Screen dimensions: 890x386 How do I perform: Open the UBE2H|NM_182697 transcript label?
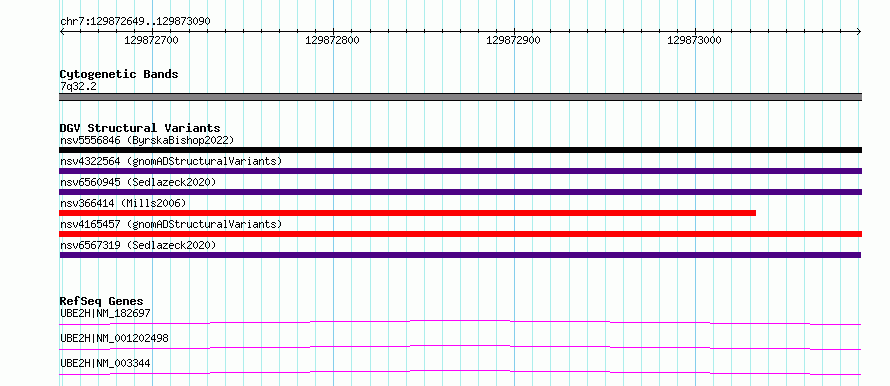coord(105,313)
